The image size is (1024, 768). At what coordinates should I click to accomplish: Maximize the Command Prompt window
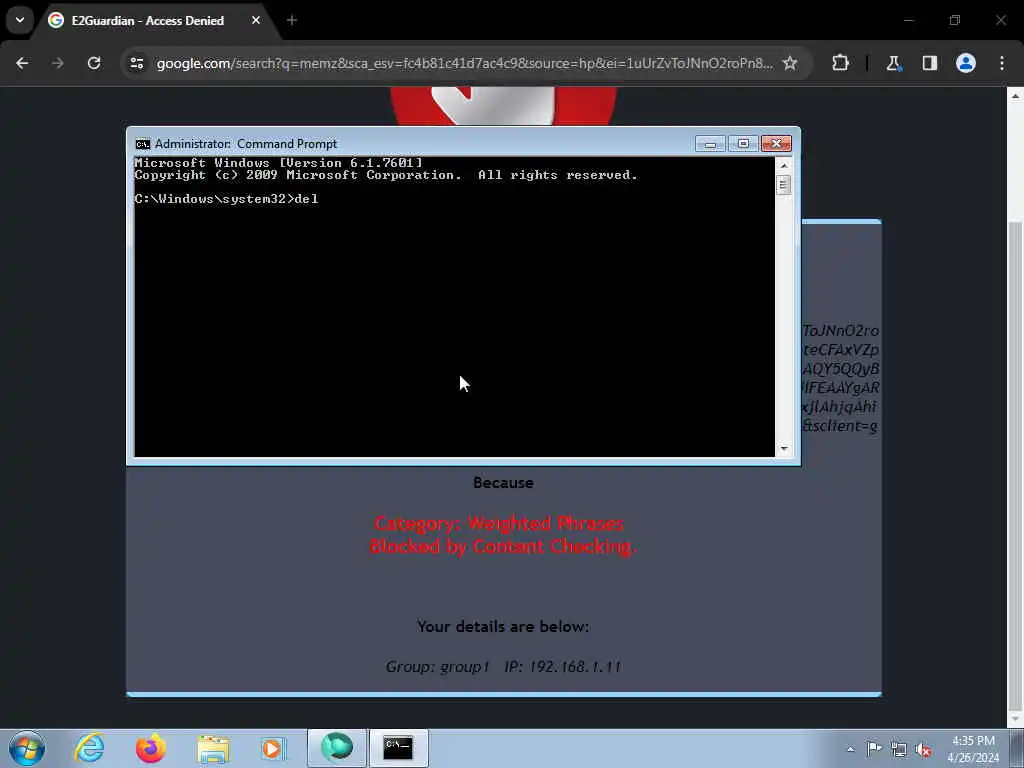743,144
